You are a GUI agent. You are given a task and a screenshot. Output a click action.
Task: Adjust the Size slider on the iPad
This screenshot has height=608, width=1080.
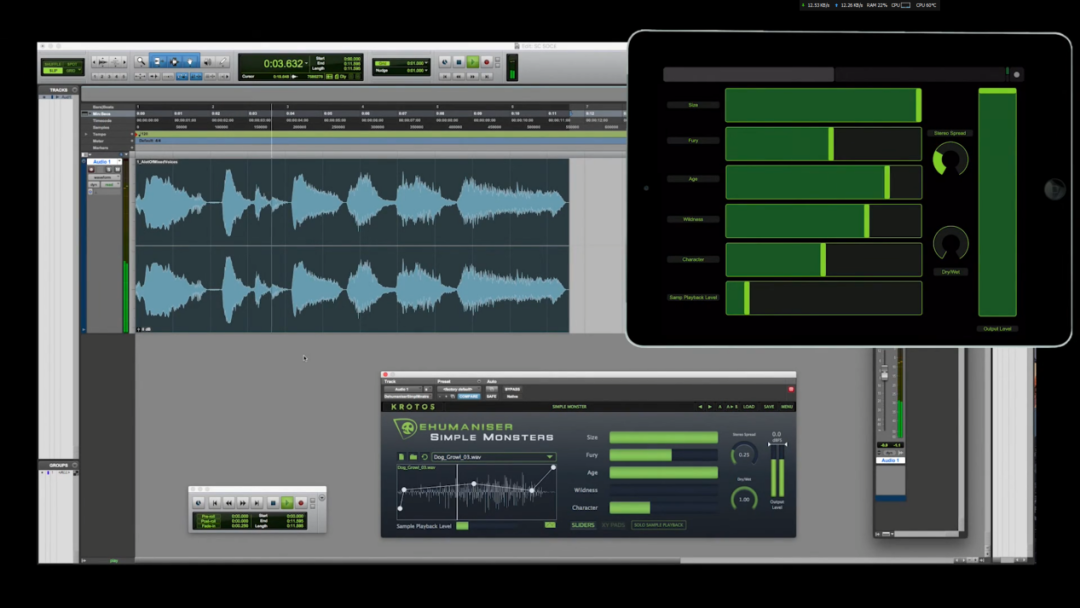point(823,105)
